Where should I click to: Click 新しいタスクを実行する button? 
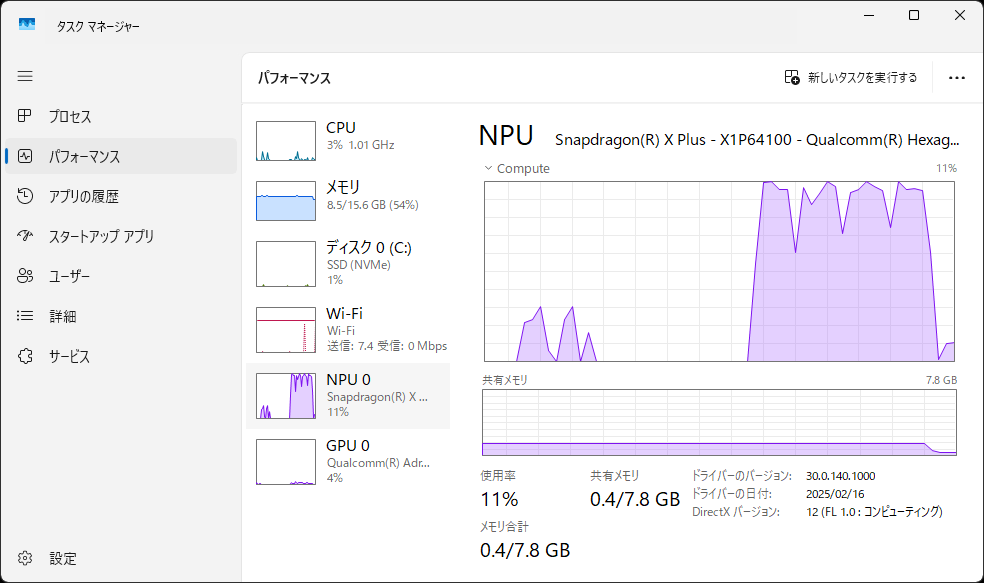tap(851, 78)
